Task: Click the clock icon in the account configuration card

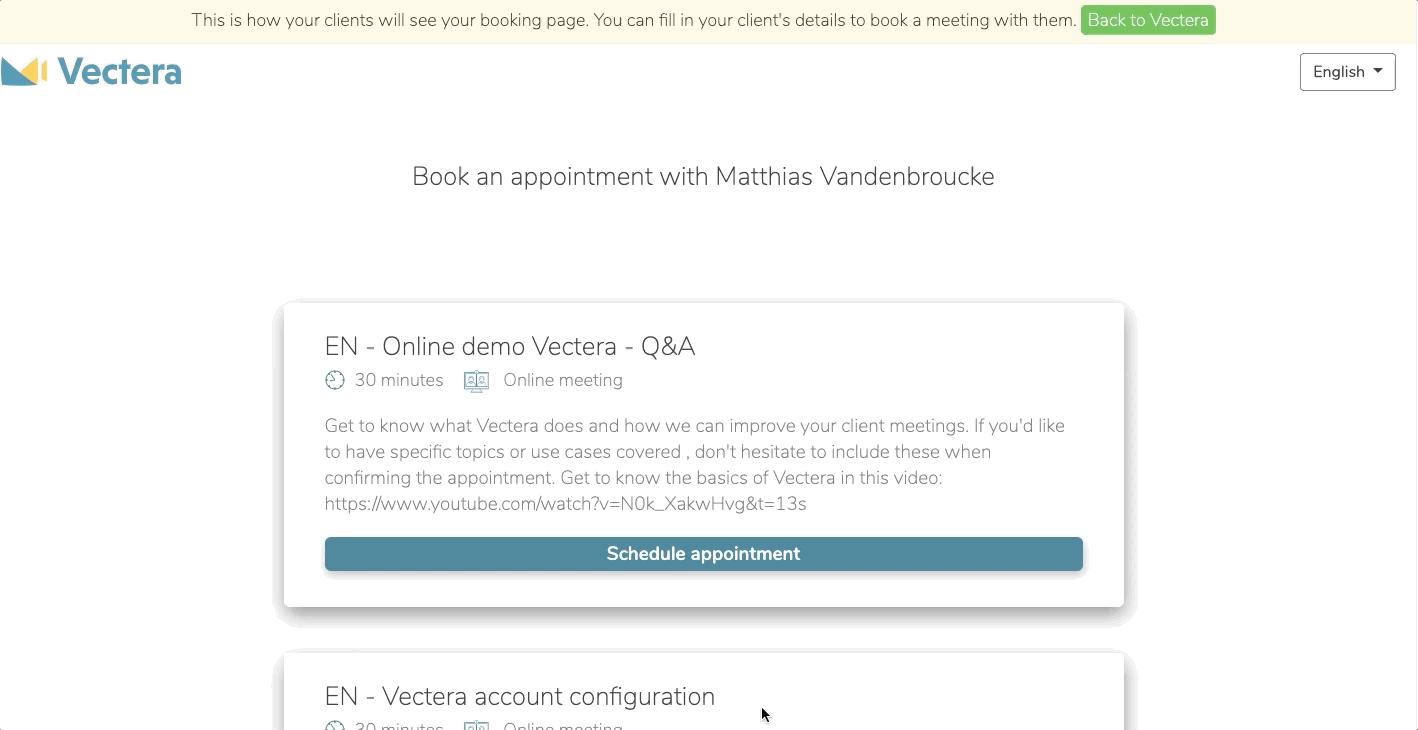Action: [335, 726]
